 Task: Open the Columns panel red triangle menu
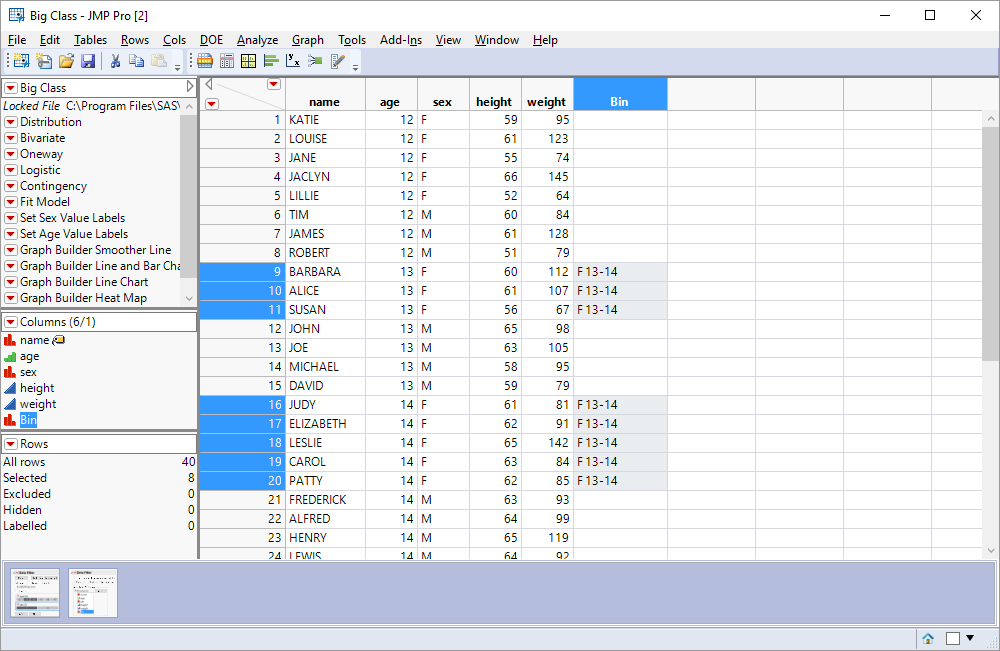coord(12,322)
